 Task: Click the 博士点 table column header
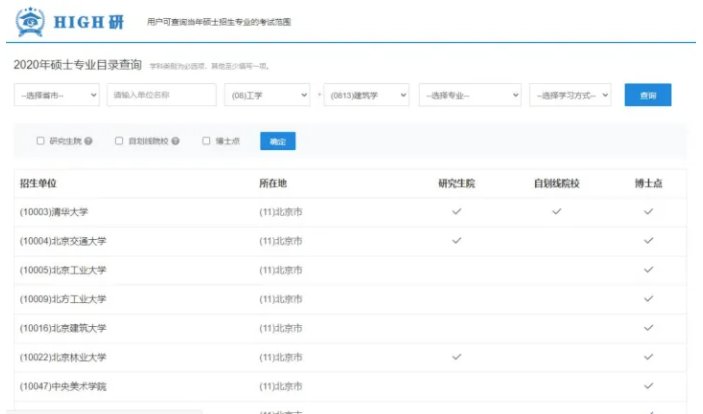point(648,183)
